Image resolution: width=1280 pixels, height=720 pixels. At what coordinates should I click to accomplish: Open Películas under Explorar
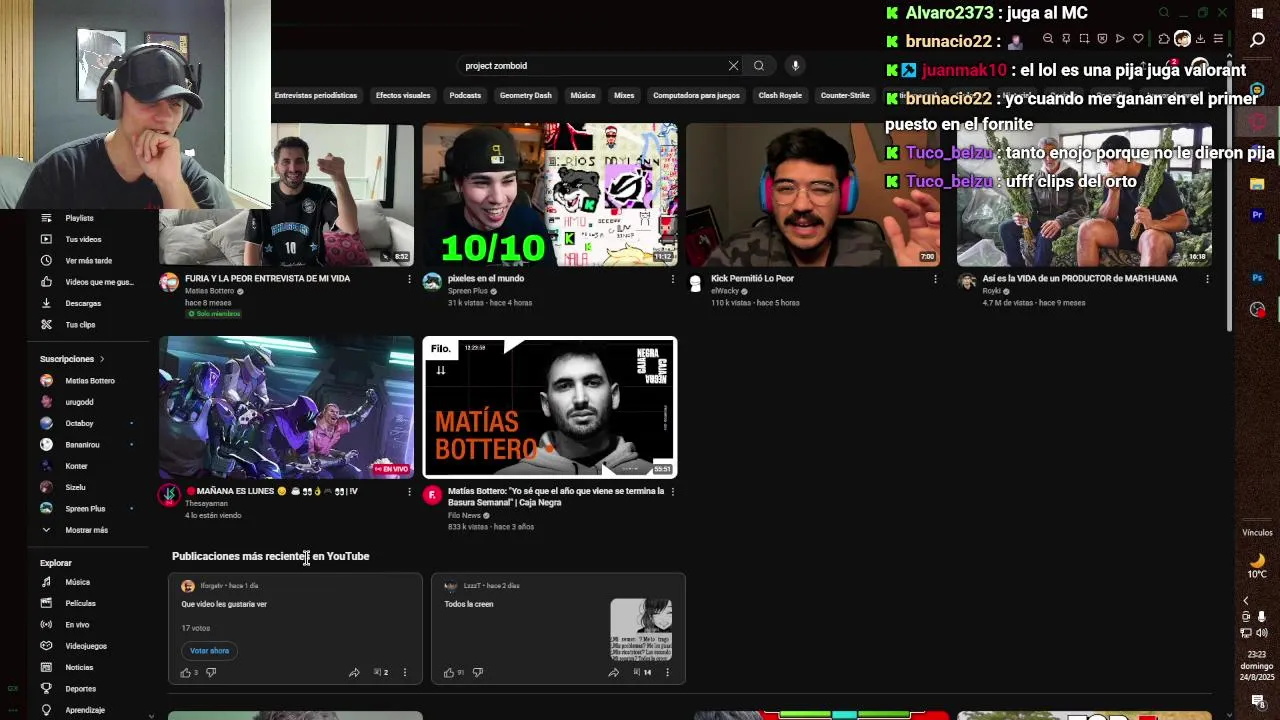[80, 603]
